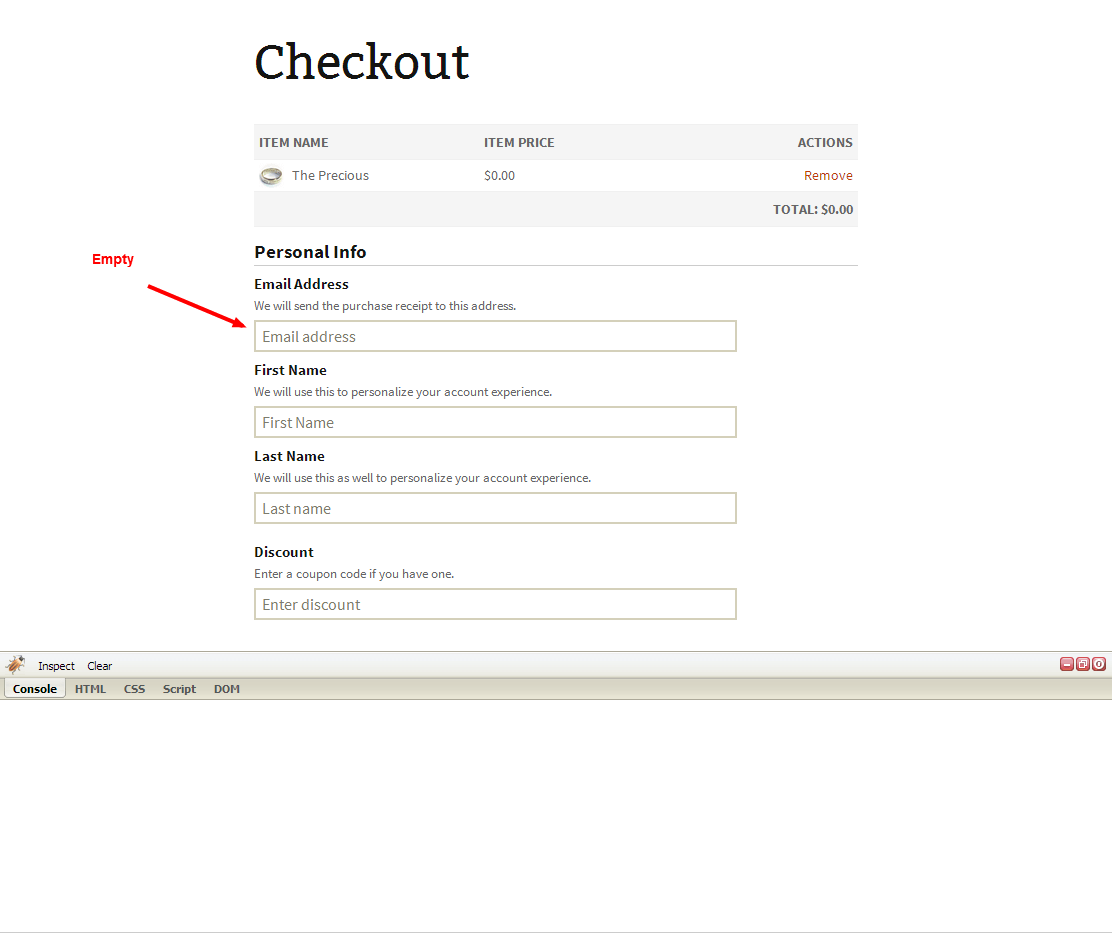Click the Personal Info heading
The width and height of the screenshot is (1112, 934).
310,252
